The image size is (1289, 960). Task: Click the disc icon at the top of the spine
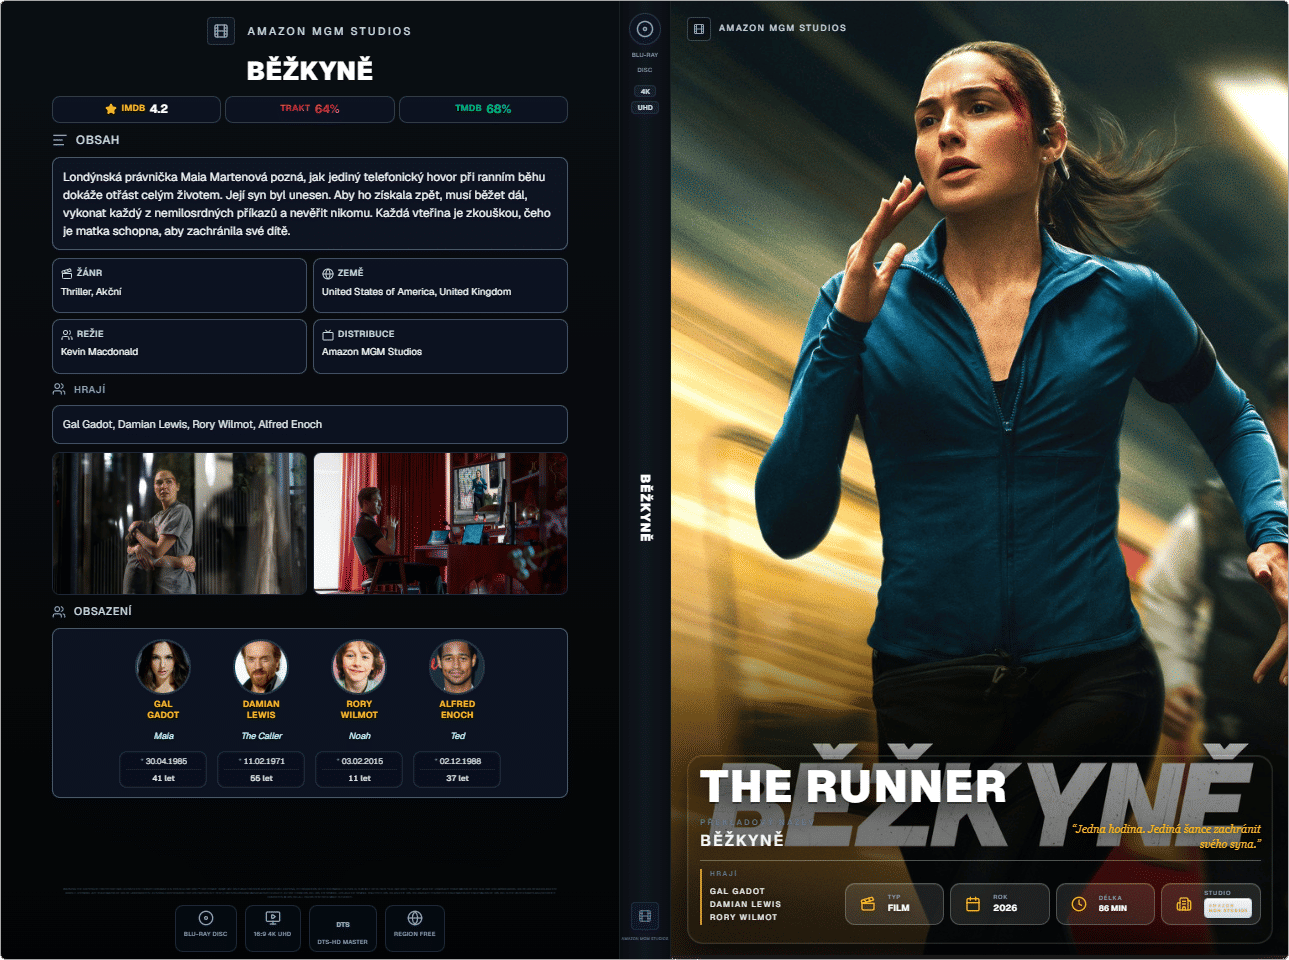[645, 29]
